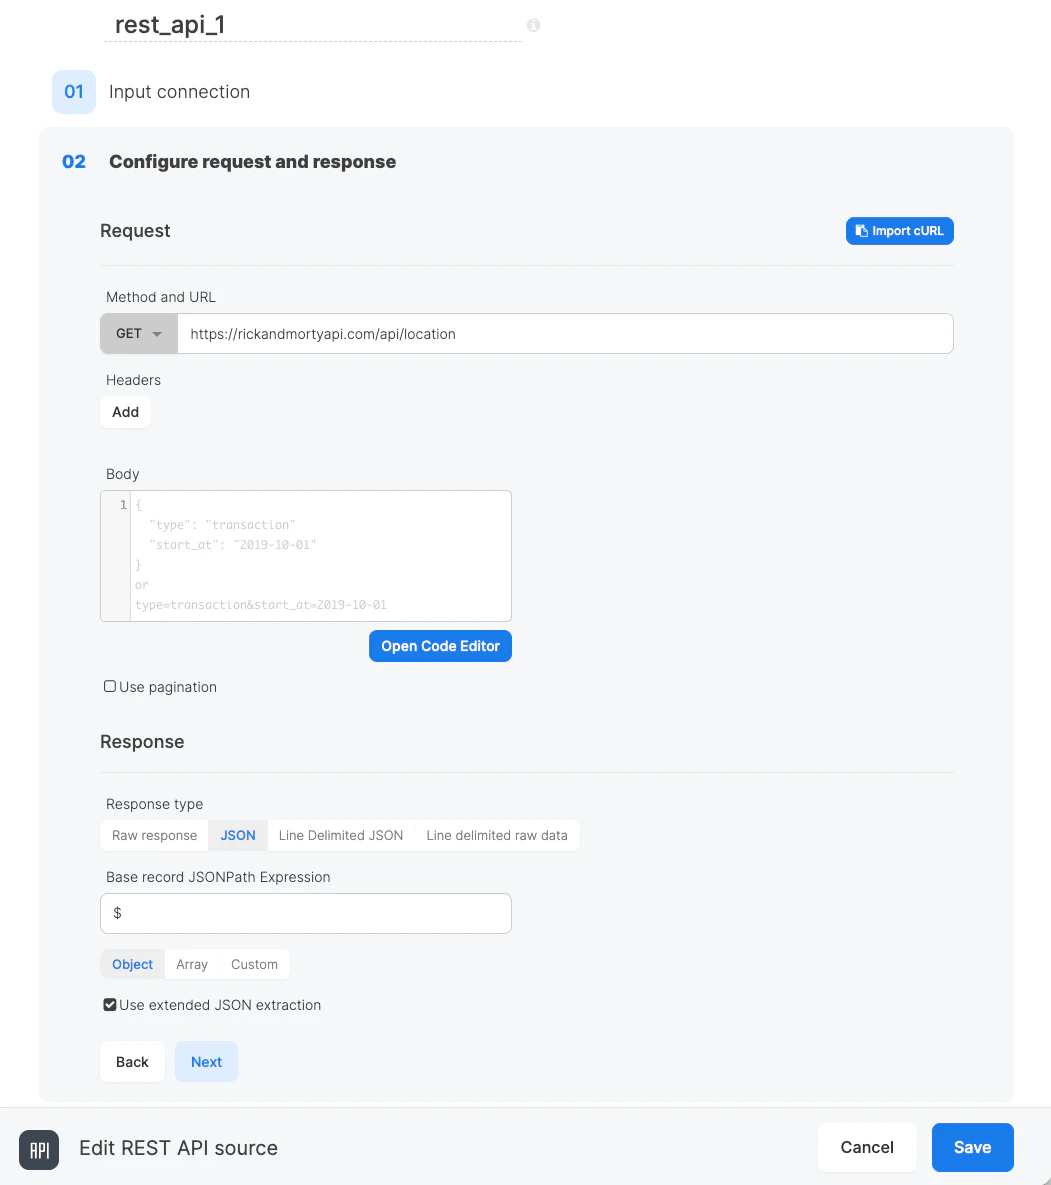Viewport: 1051px width, 1185px height.
Task: Switch base record type to Array
Action: click(x=191, y=964)
